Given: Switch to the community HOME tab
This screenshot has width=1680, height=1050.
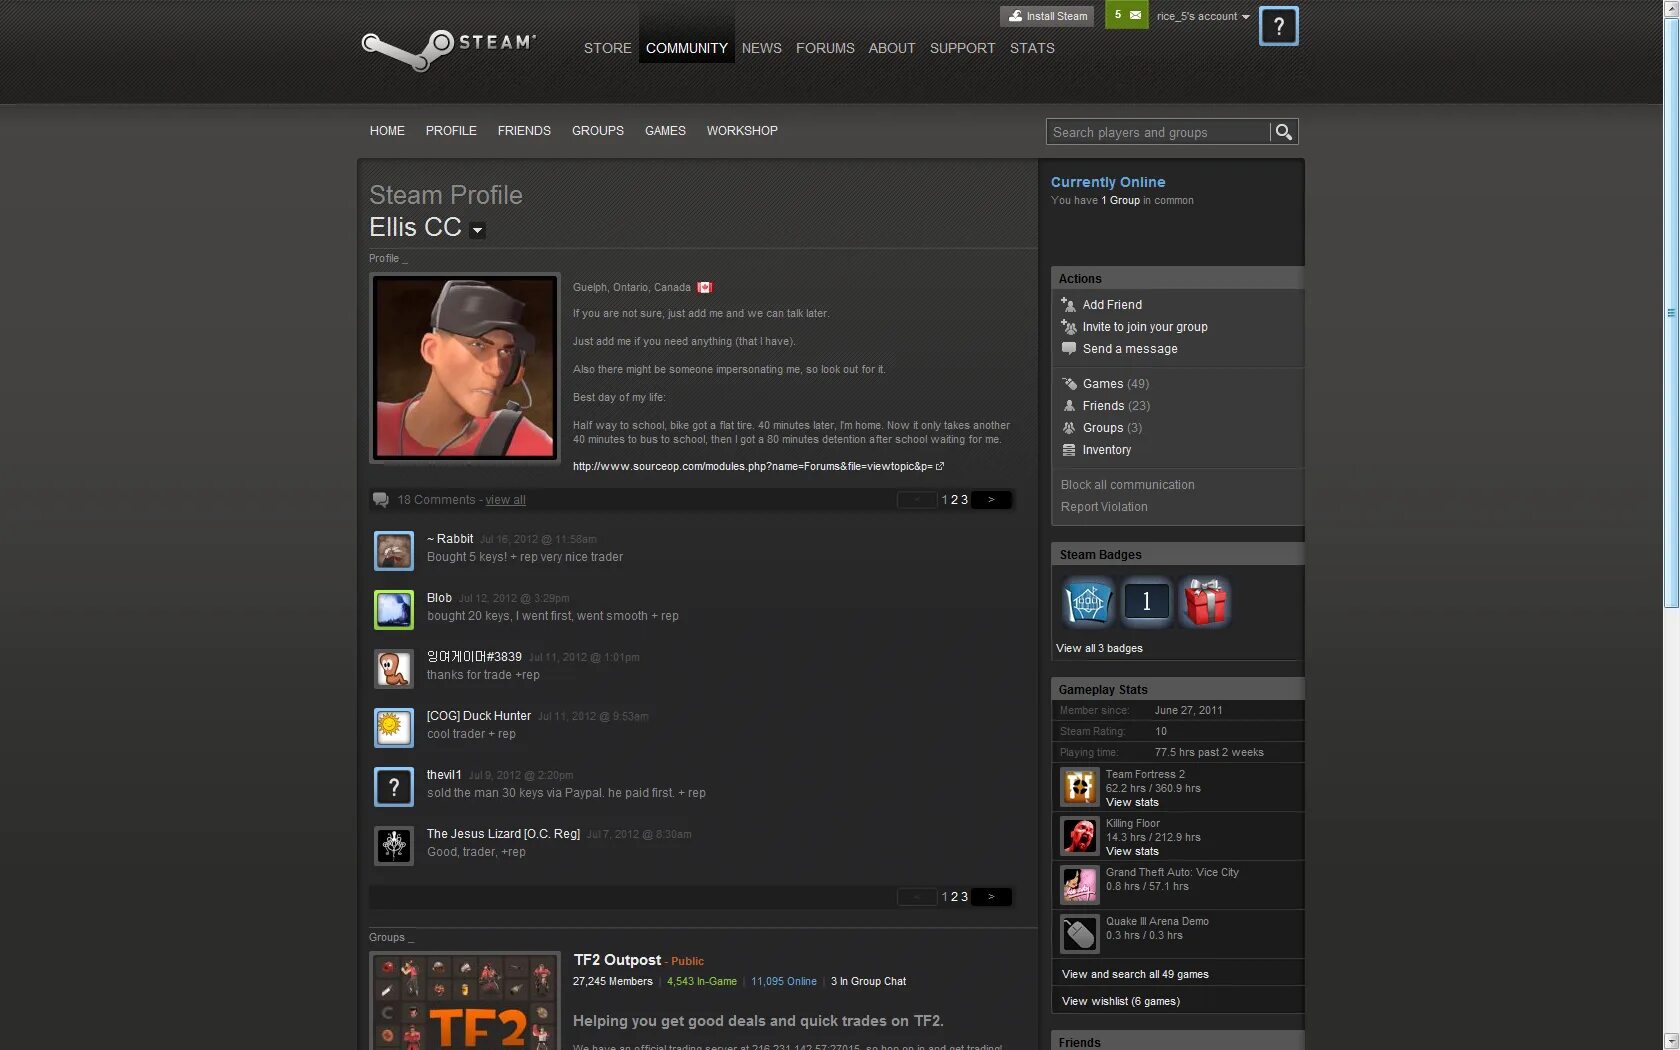Looking at the screenshot, I should [387, 131].
